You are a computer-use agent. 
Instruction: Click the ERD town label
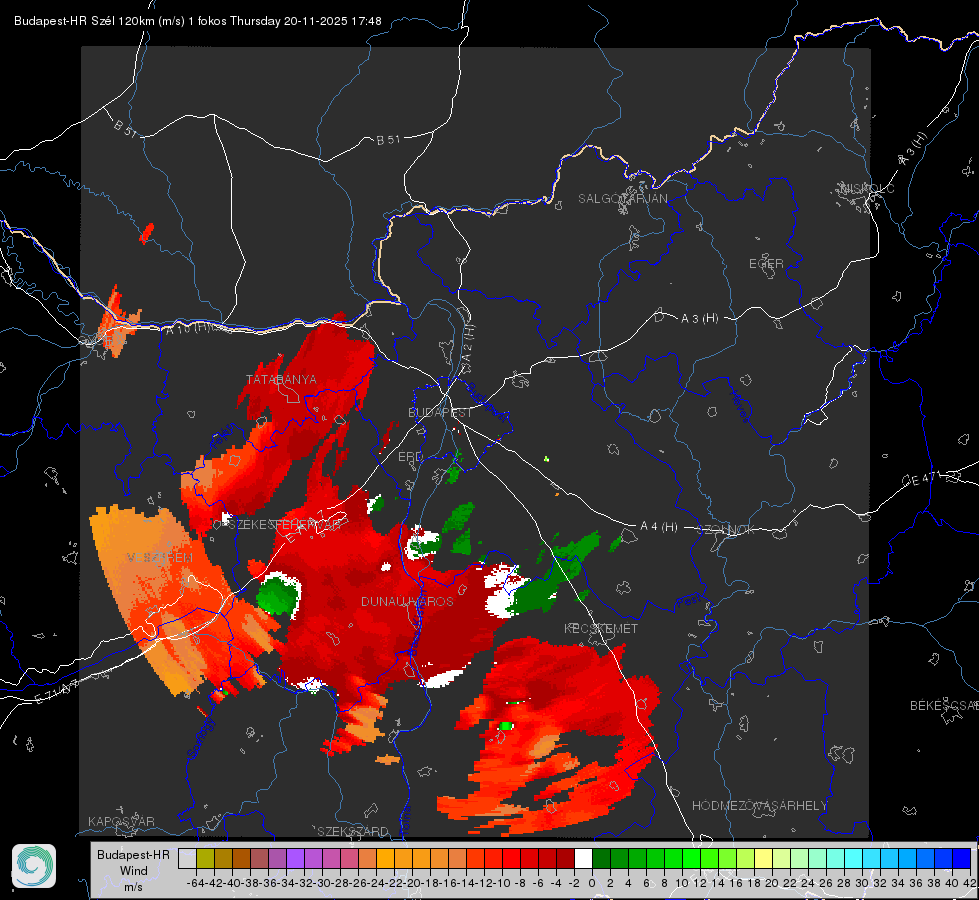(410, 457)
